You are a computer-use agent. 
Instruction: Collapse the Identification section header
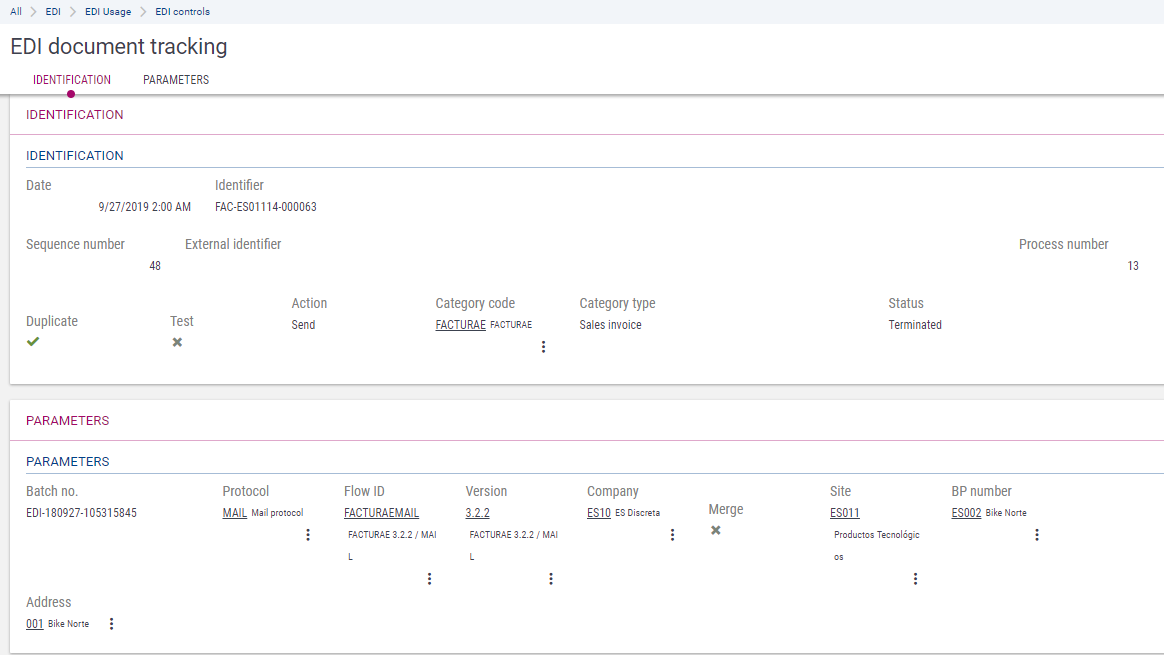[x=75, y=115]
